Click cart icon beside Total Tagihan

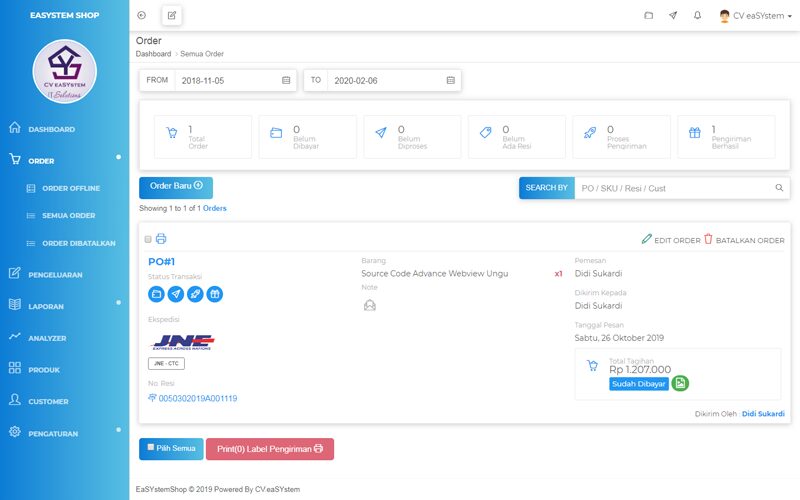coord(592,365)
